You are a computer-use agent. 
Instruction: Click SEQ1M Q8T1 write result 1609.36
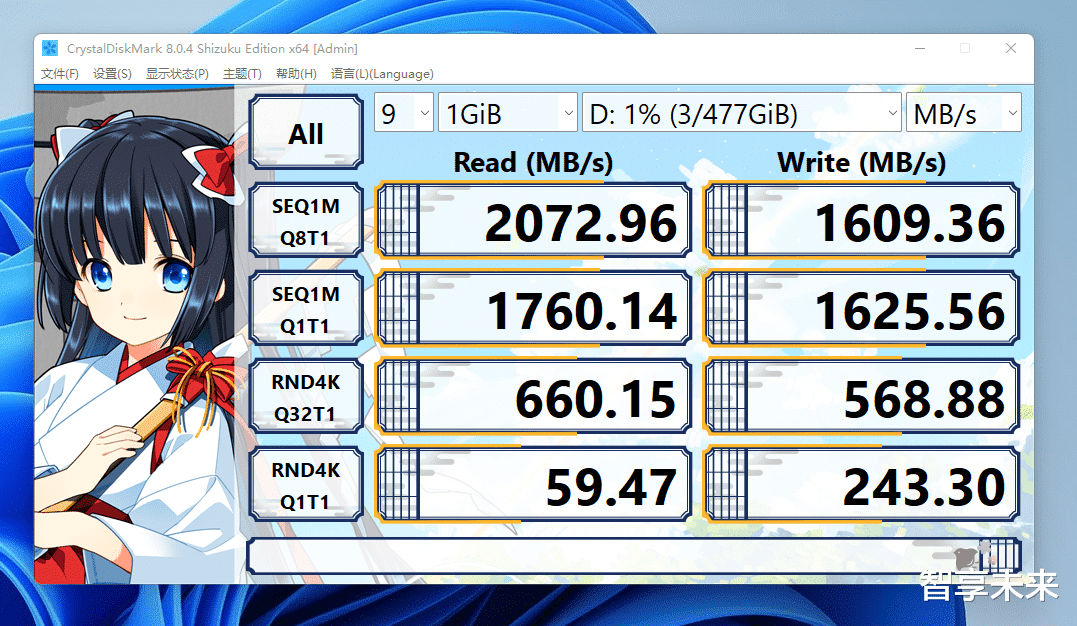(861, 221)
